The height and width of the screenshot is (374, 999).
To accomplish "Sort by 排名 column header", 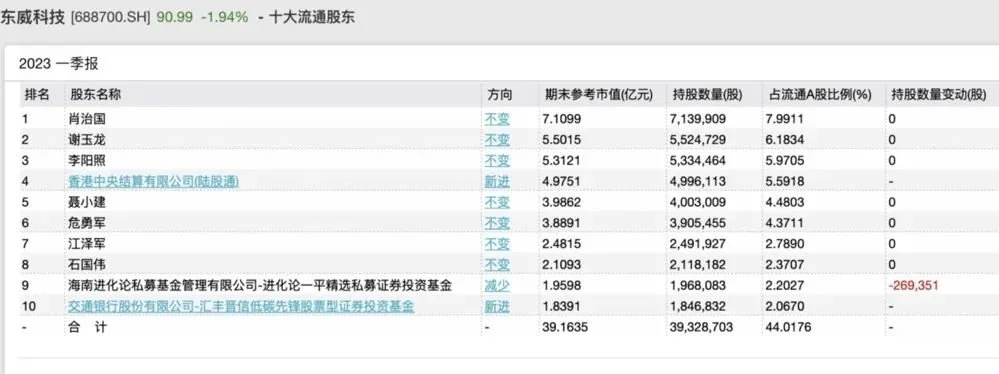I will (36, 95).
